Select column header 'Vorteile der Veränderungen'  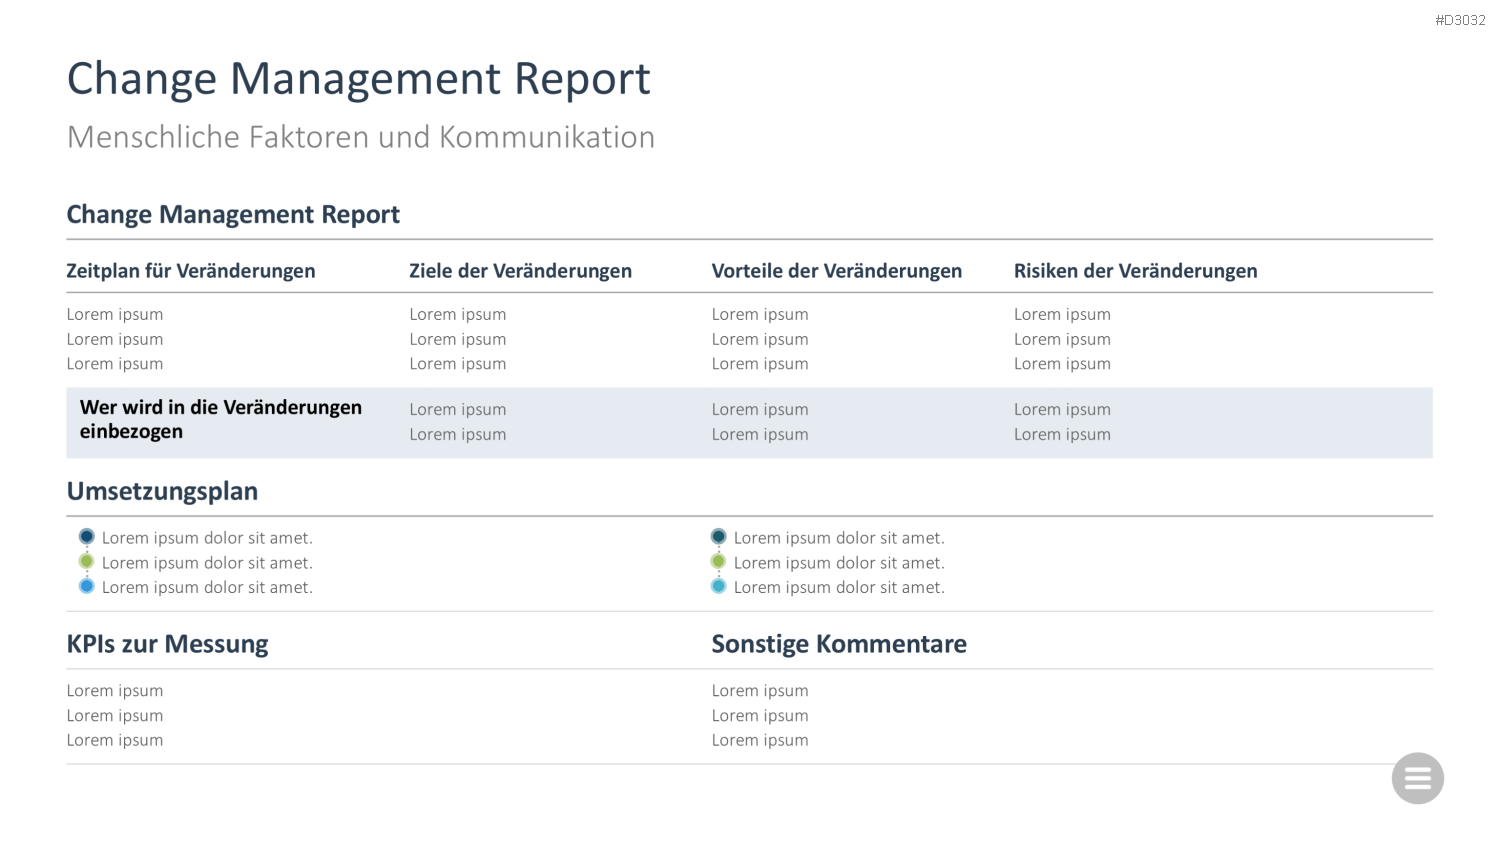[837, 271]
